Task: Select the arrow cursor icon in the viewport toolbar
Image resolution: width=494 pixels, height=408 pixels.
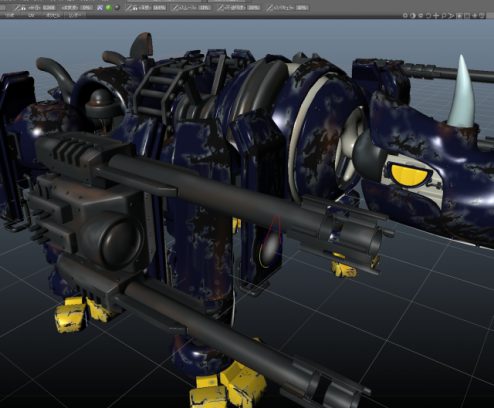Action: (451, 16)
